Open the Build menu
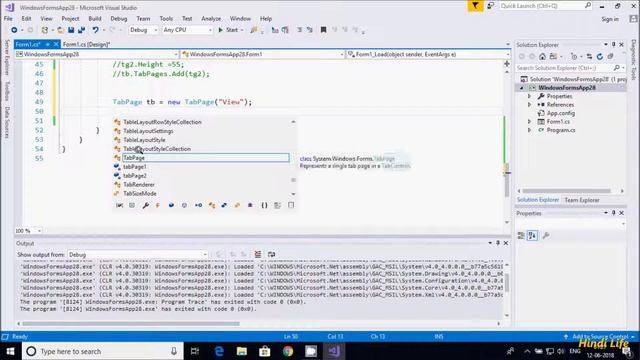 click(95, 18)
